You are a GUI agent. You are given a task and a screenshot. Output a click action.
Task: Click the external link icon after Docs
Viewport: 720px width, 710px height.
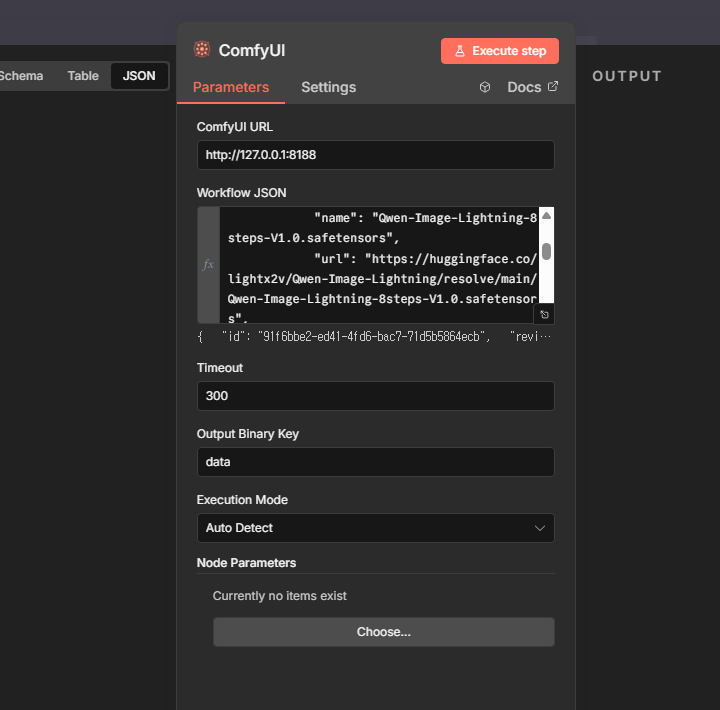[x=553, y=87]
